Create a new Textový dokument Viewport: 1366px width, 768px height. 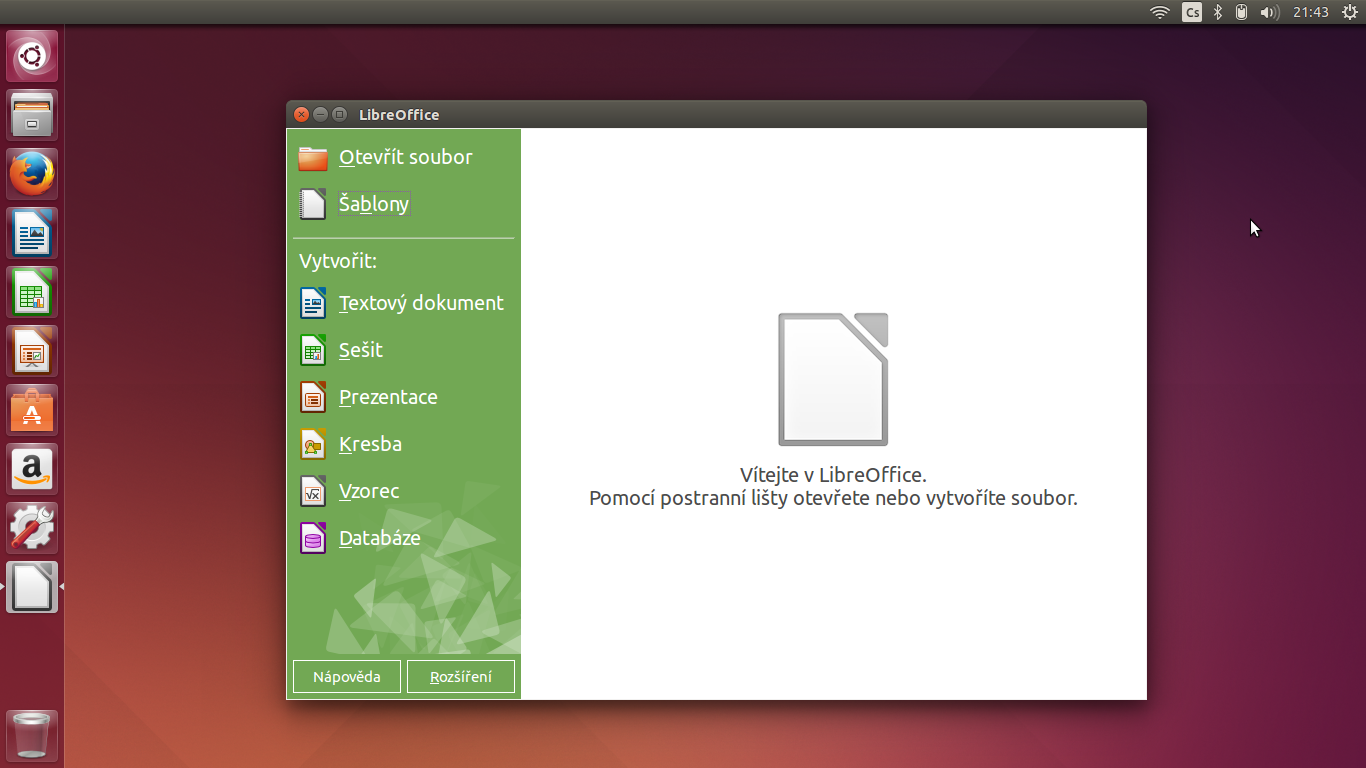click(420, 303)
